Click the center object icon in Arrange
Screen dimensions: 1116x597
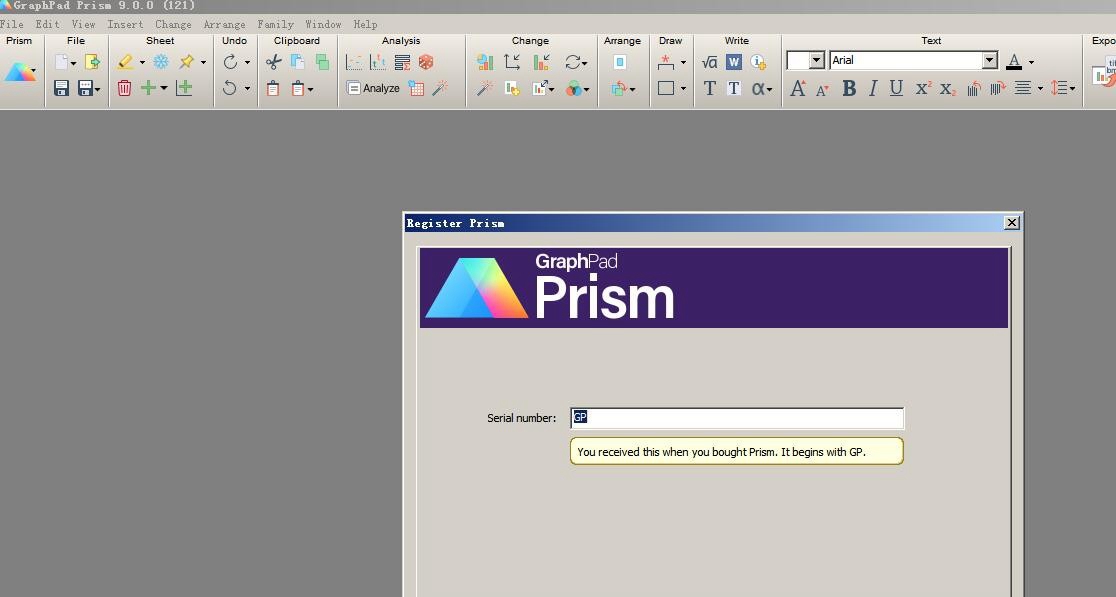(620, 62)
